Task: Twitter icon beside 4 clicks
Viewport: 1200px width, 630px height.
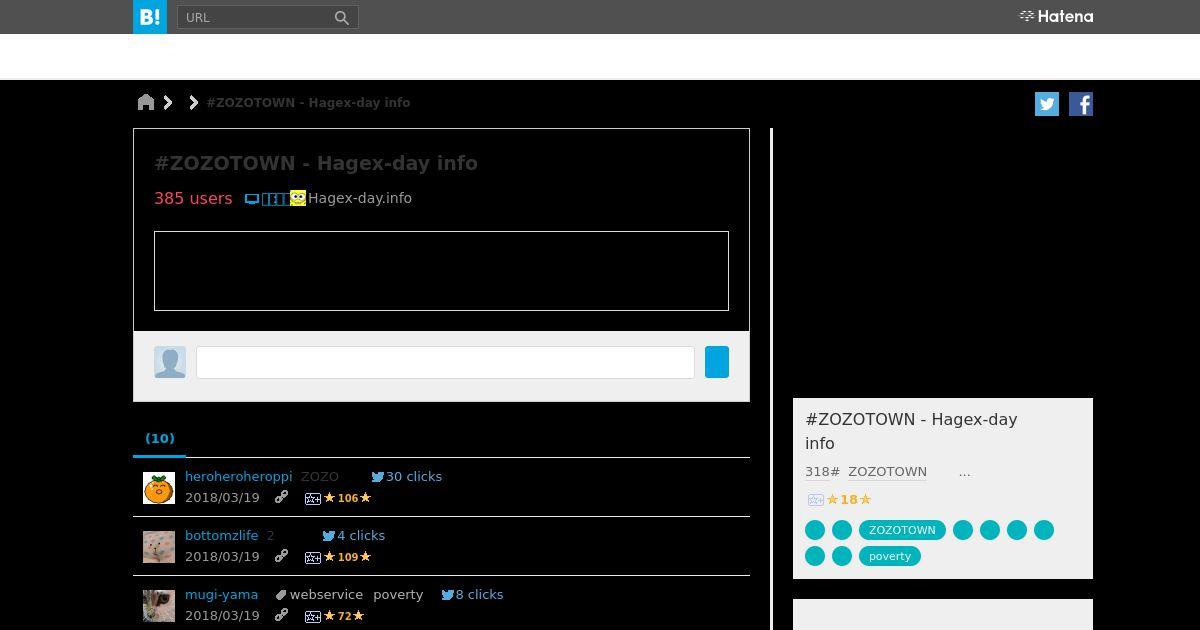Action: pos(328,536)
